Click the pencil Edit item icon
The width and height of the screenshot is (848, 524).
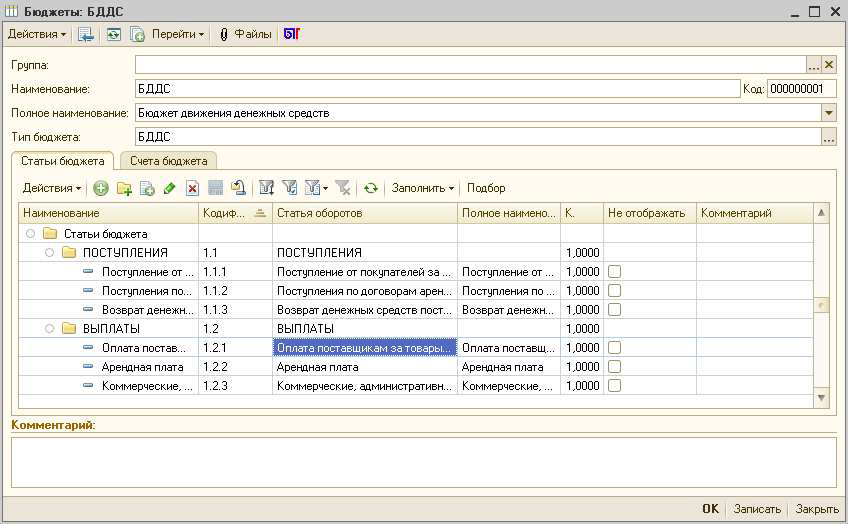pos(169,188)
